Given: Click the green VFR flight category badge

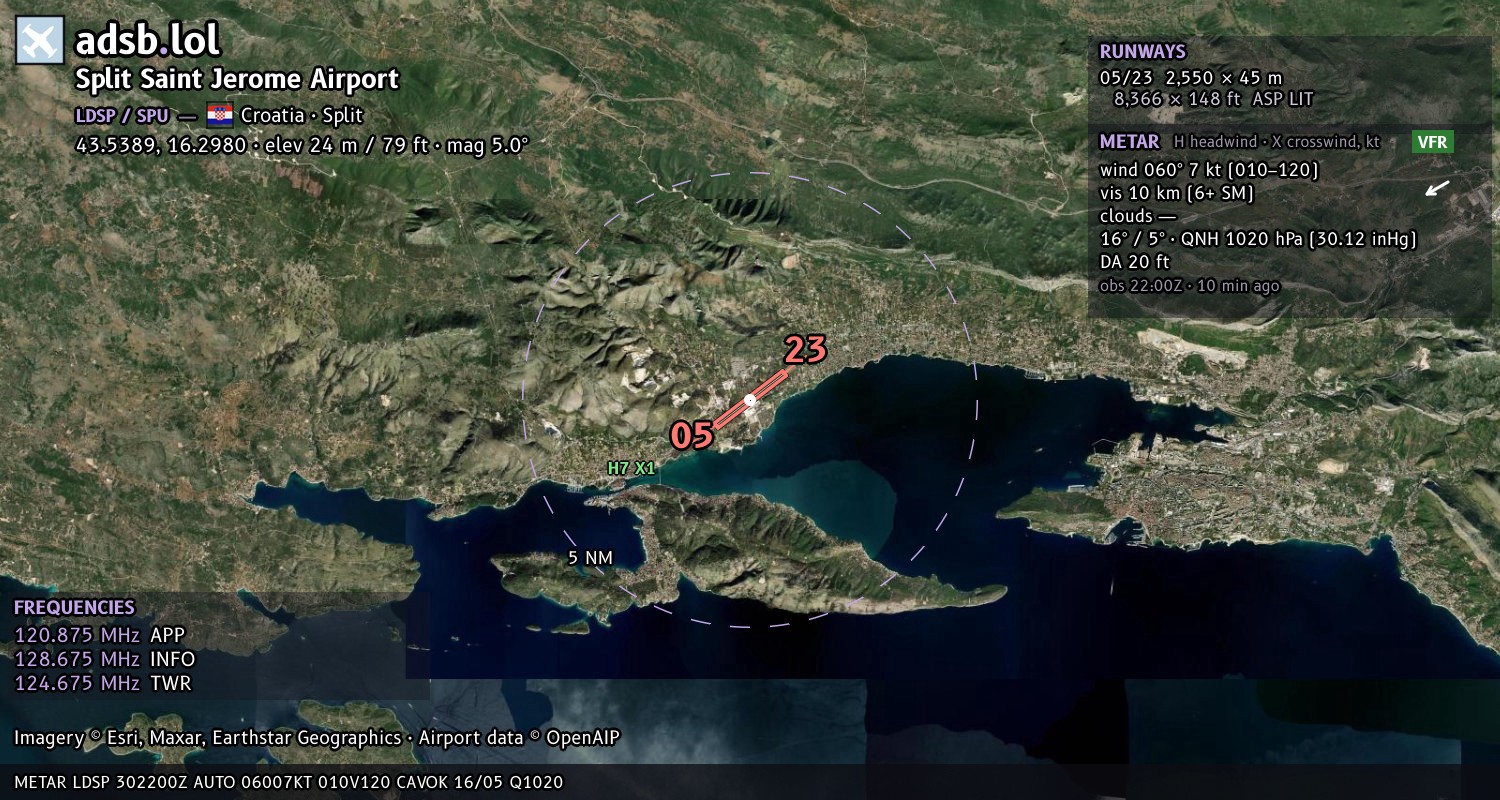Looking at the screenshot, I should tap(1433, 142).
